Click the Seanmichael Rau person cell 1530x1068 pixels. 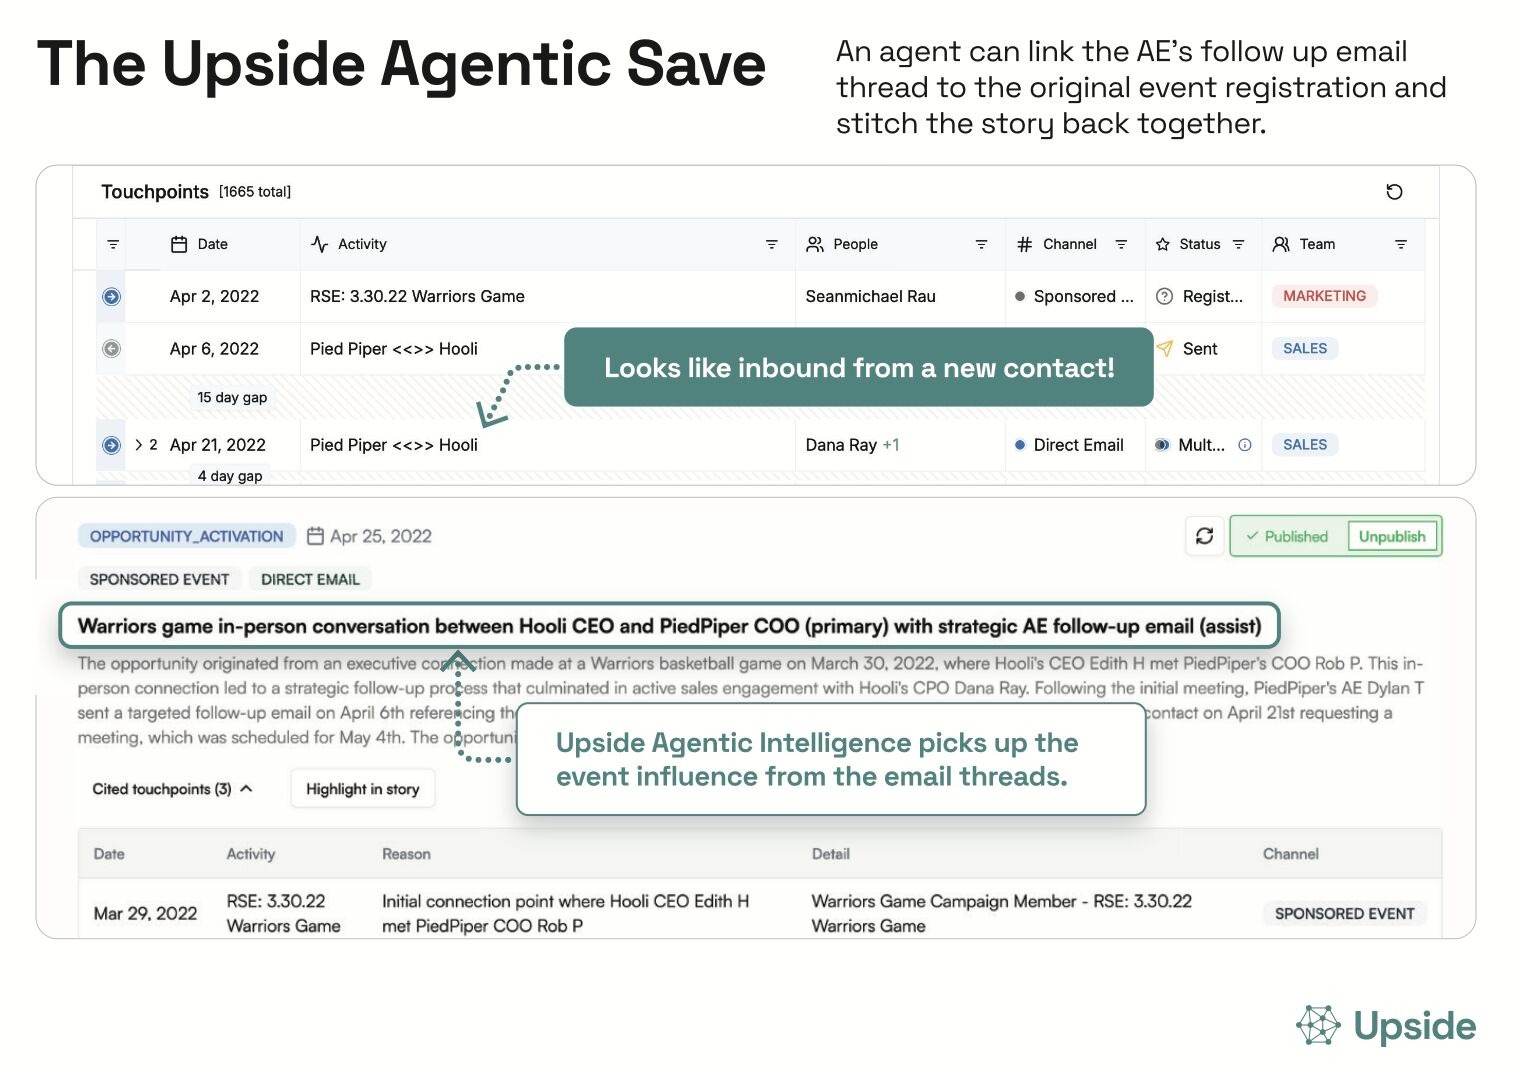(870, 296)
